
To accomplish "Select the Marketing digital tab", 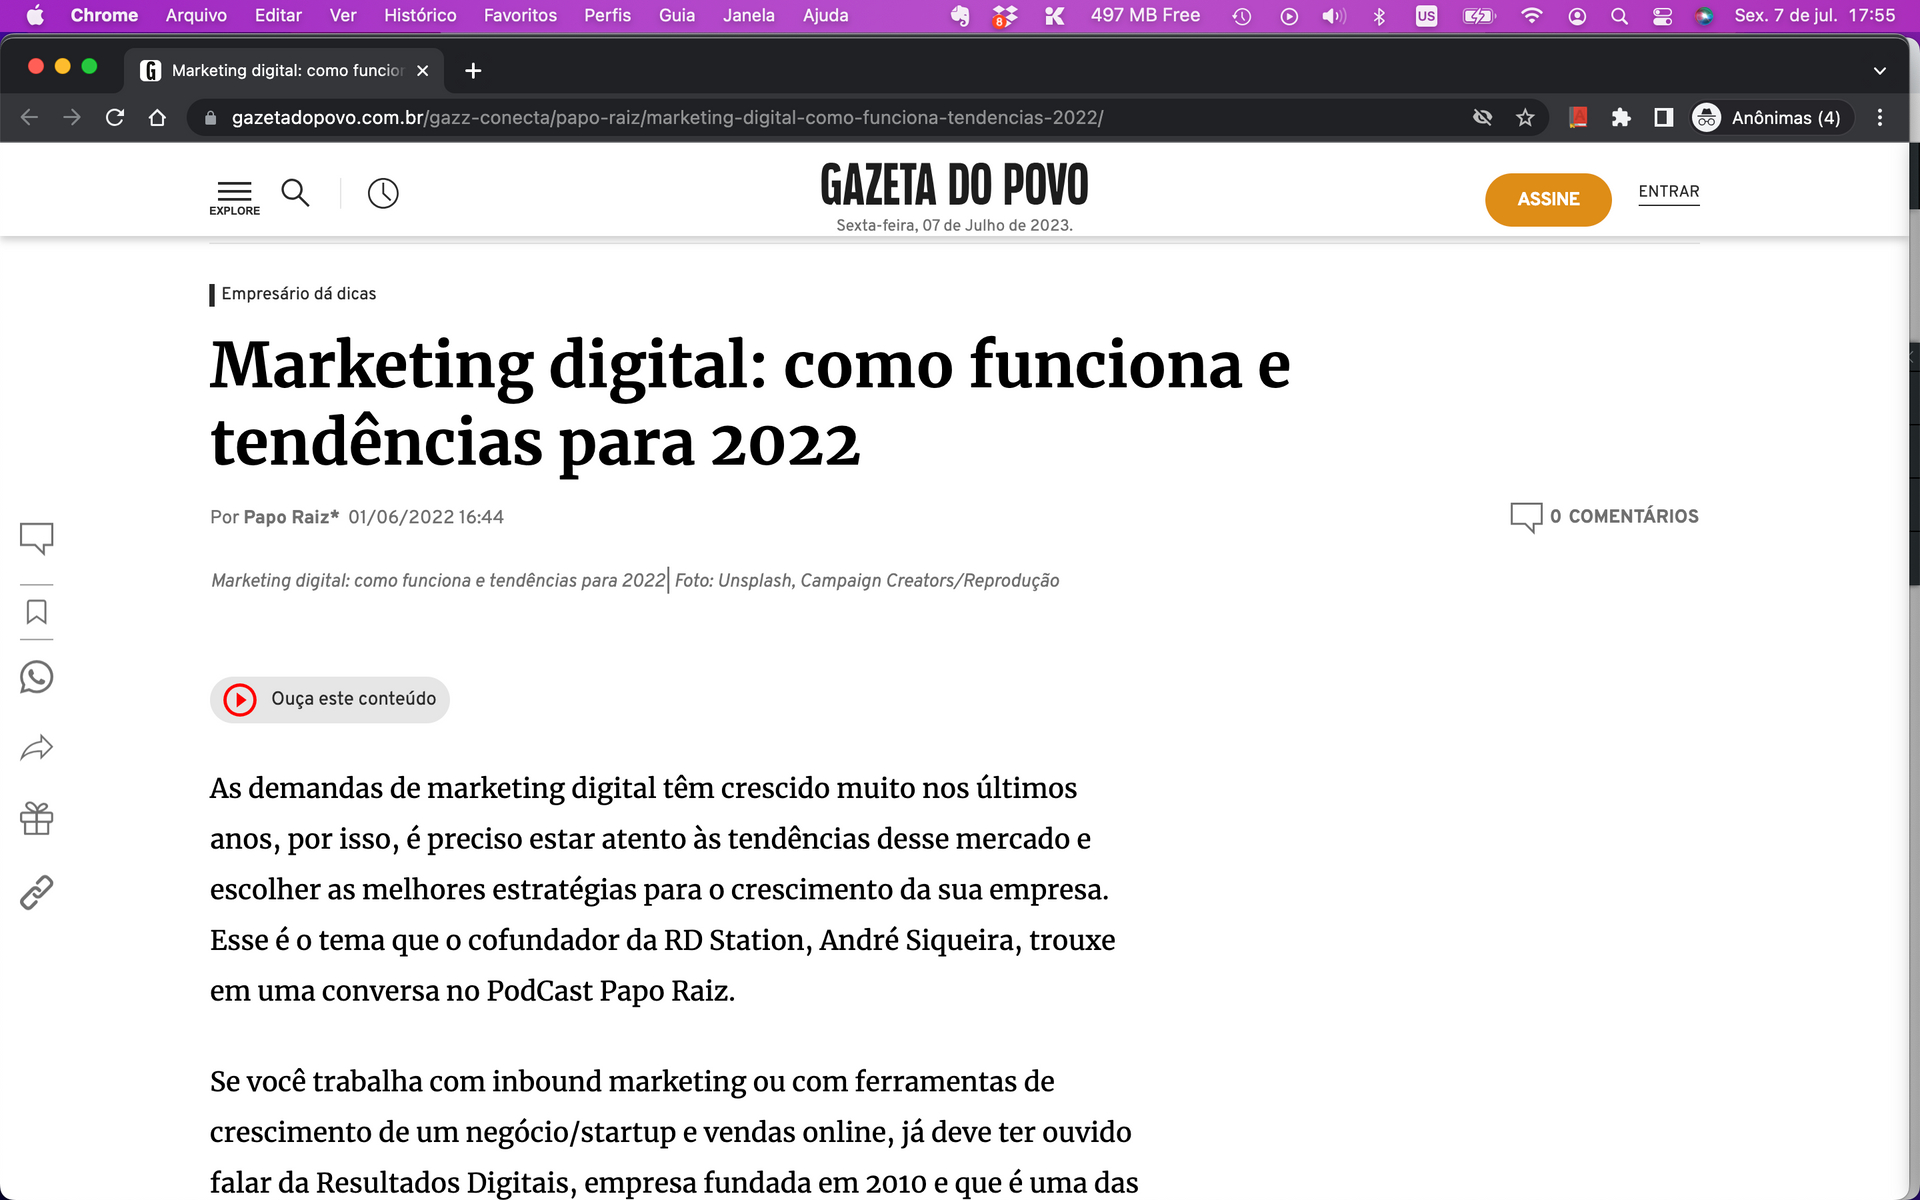I will pyautogui.click(x=285, y=70).
